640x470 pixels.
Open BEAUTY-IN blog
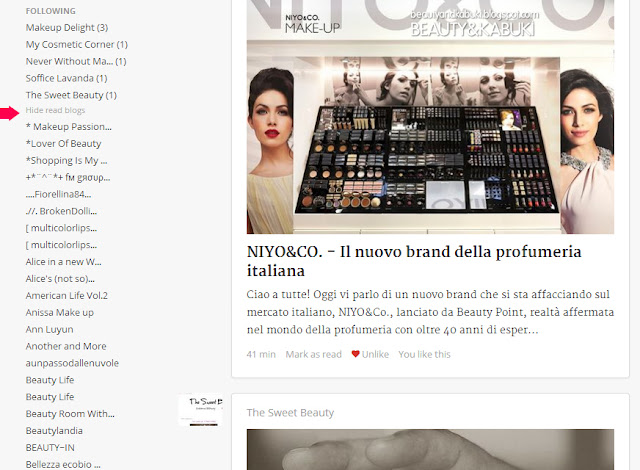[50, 448]
